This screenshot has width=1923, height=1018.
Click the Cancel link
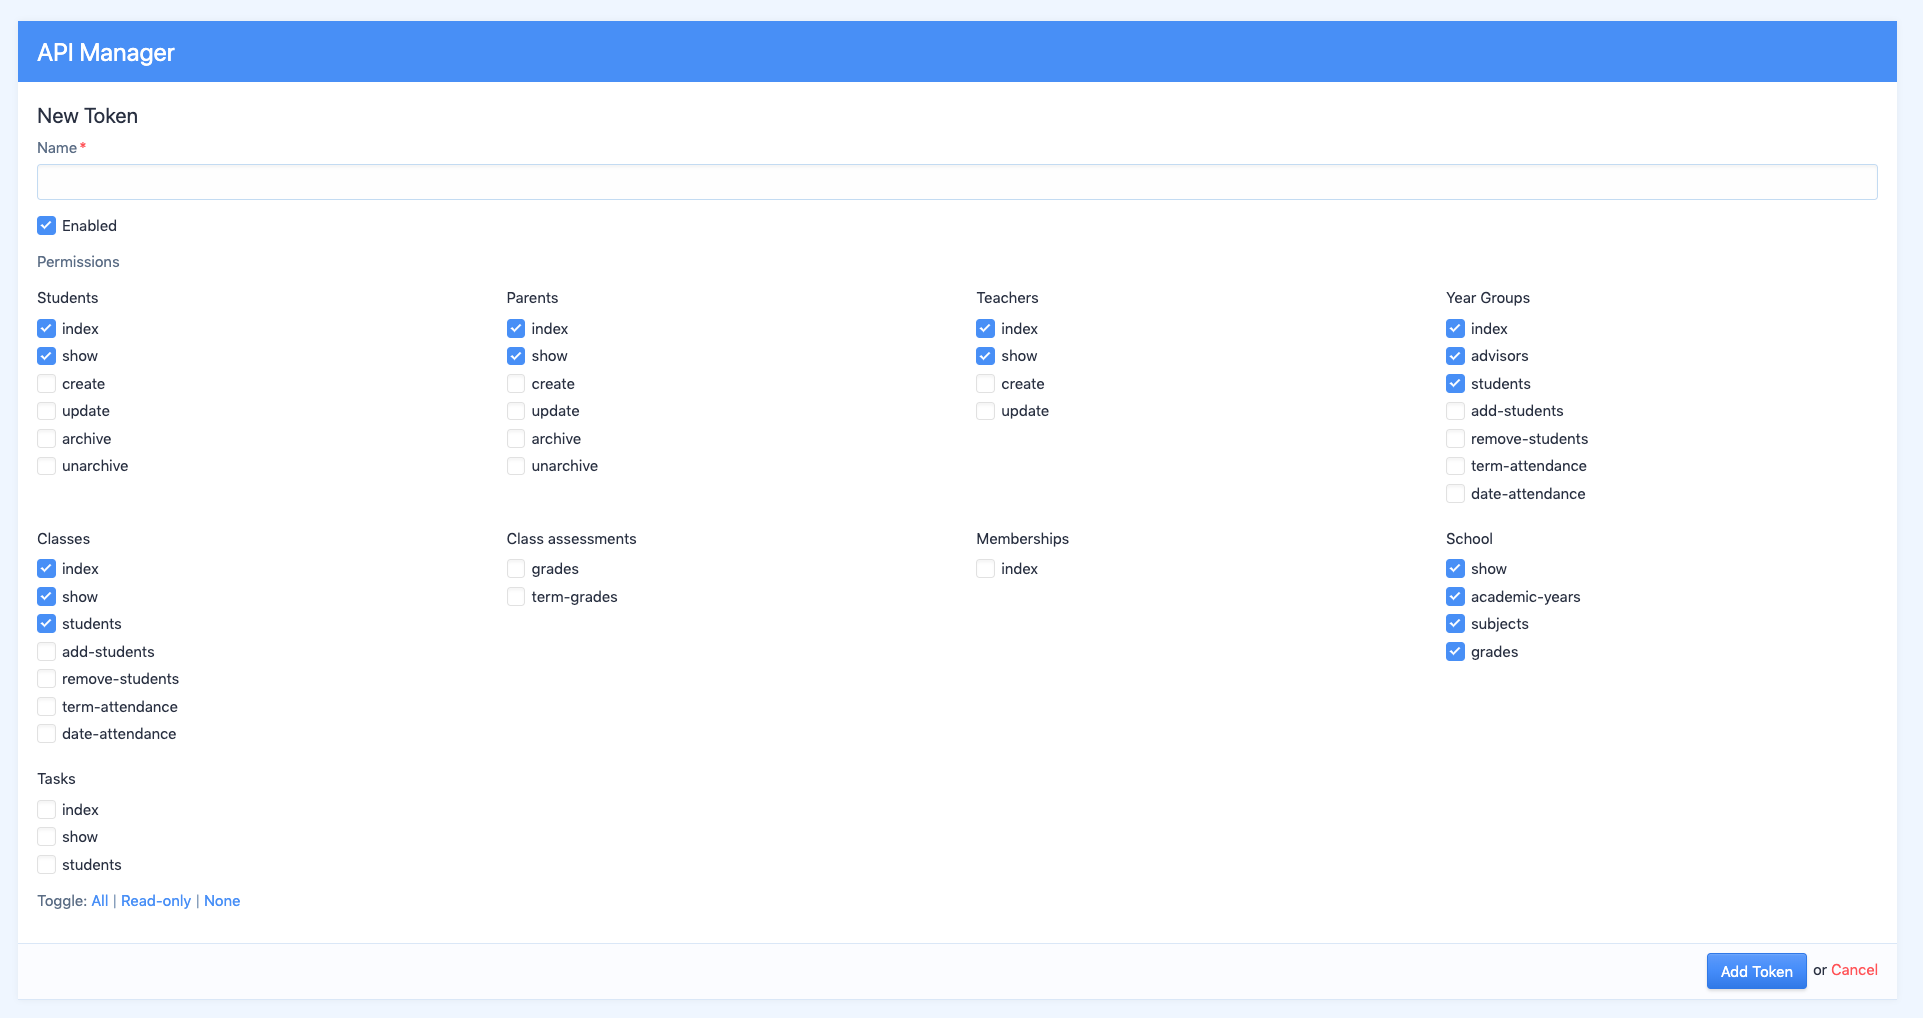(1854, 970)
